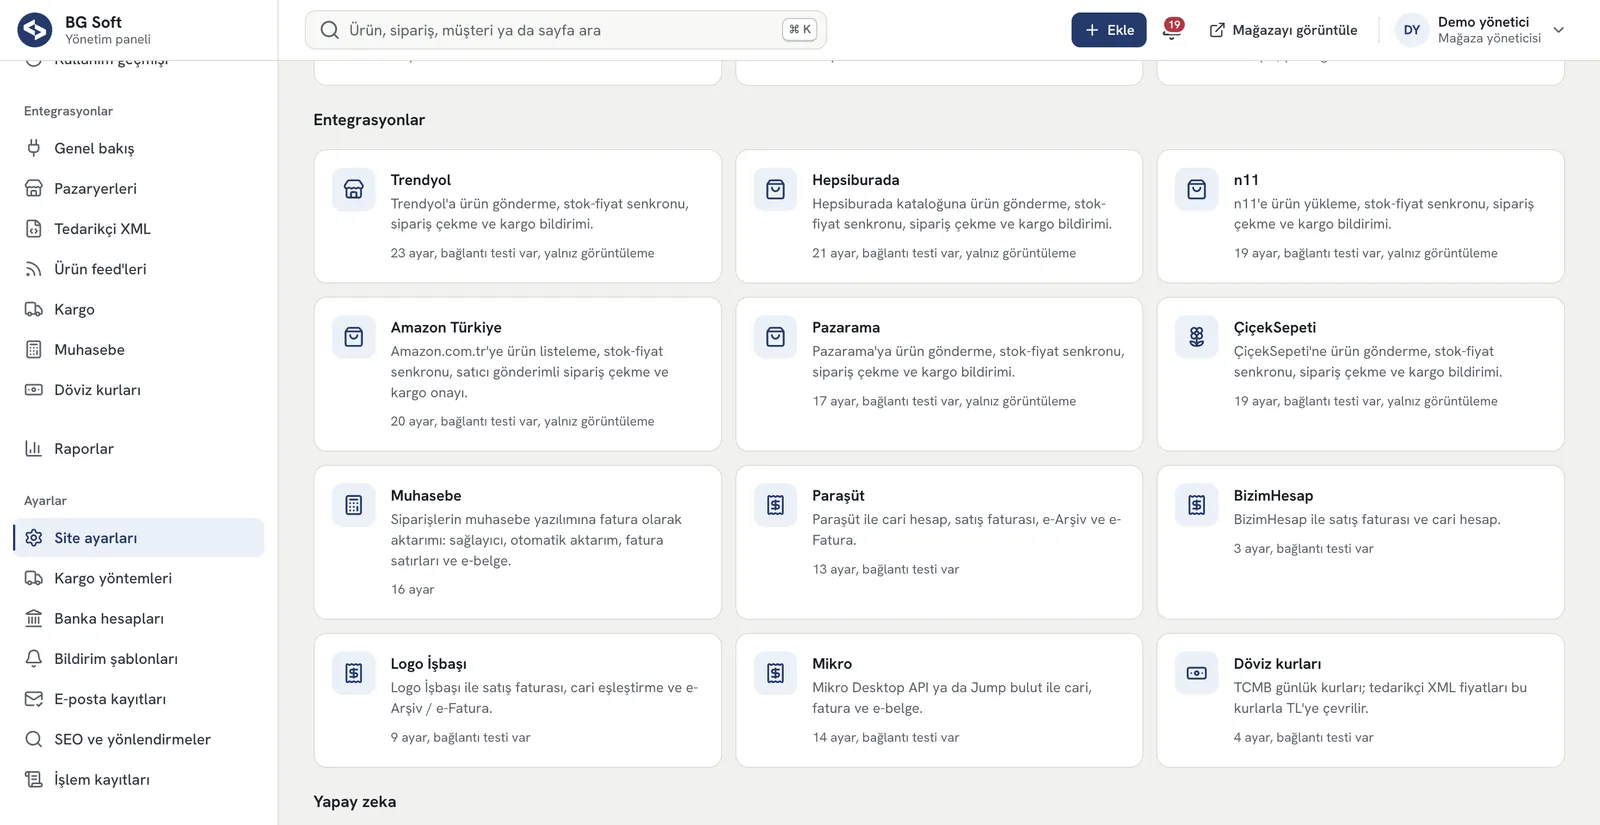Screen dimensions: 1600x825
Task: Click the Genel bakış plug icon
Action: tap(34, 148)
